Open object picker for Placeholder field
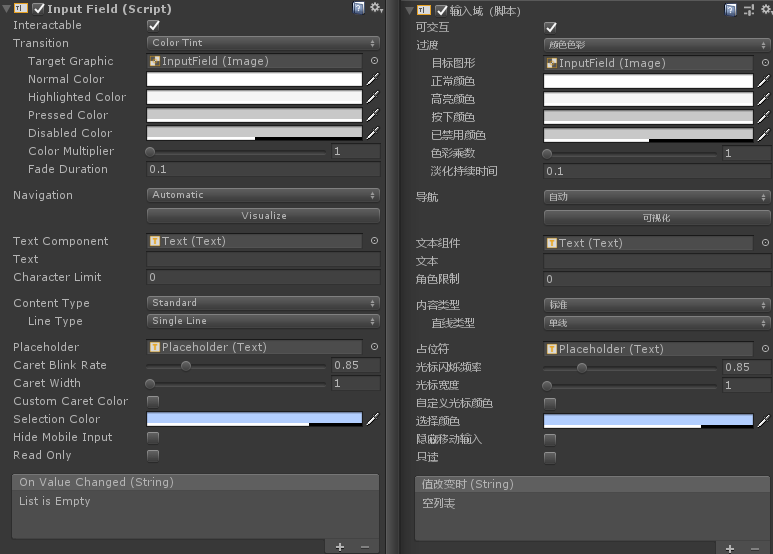Viewport: 773px width, 554px height. pos(375,347)
